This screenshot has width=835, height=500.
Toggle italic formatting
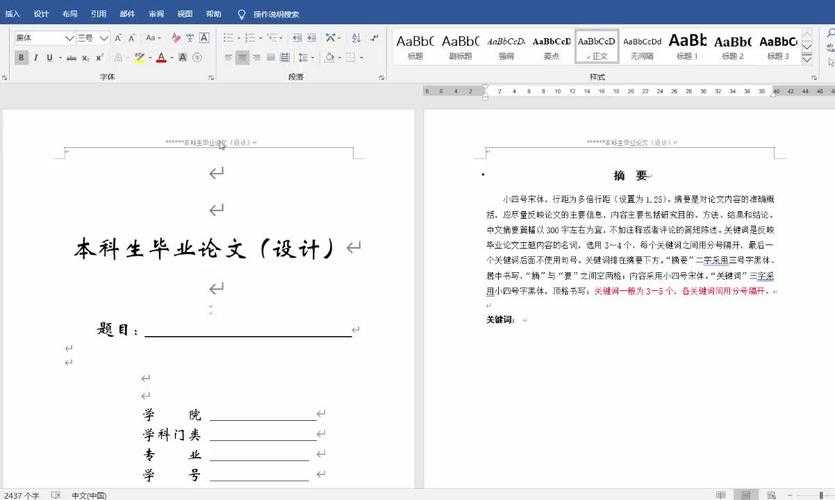[35, 57]
